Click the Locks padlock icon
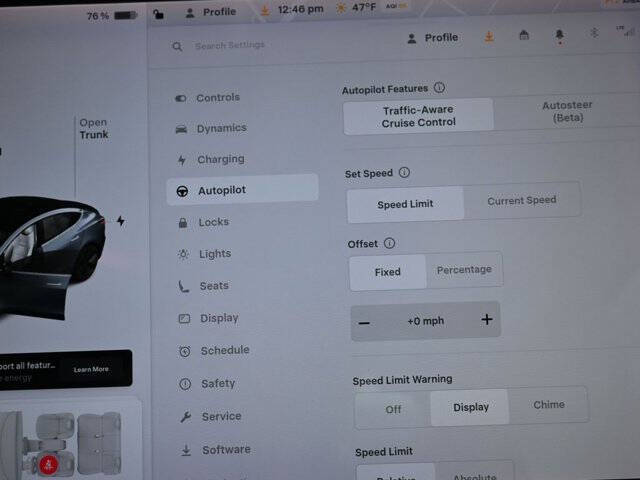Screen dimensions: 640x480 coord(183,223)
